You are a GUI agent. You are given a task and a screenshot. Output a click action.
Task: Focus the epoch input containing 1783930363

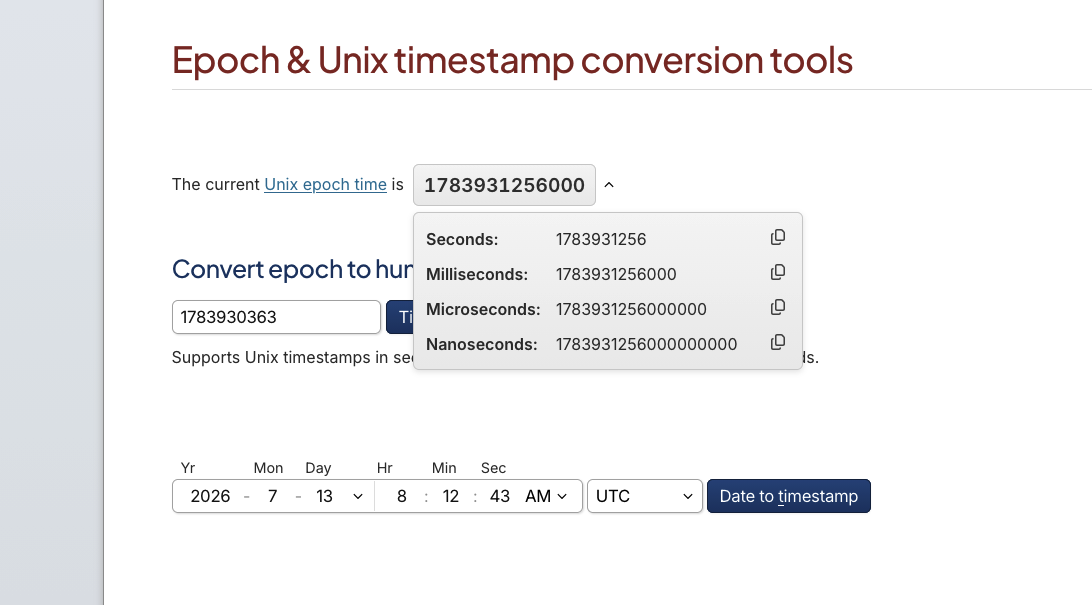point(276,317)
